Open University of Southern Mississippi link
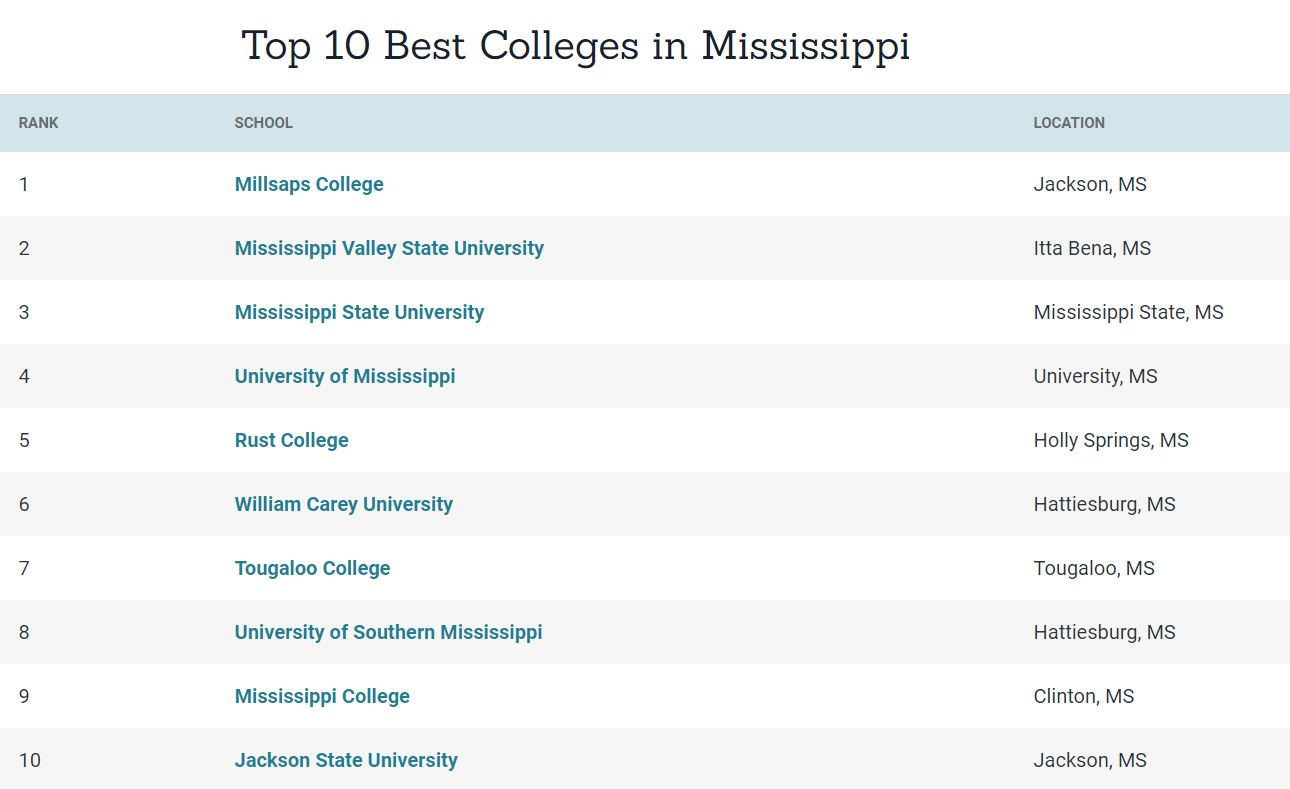Screen dimensions: 1290x789 click(388, 632)
